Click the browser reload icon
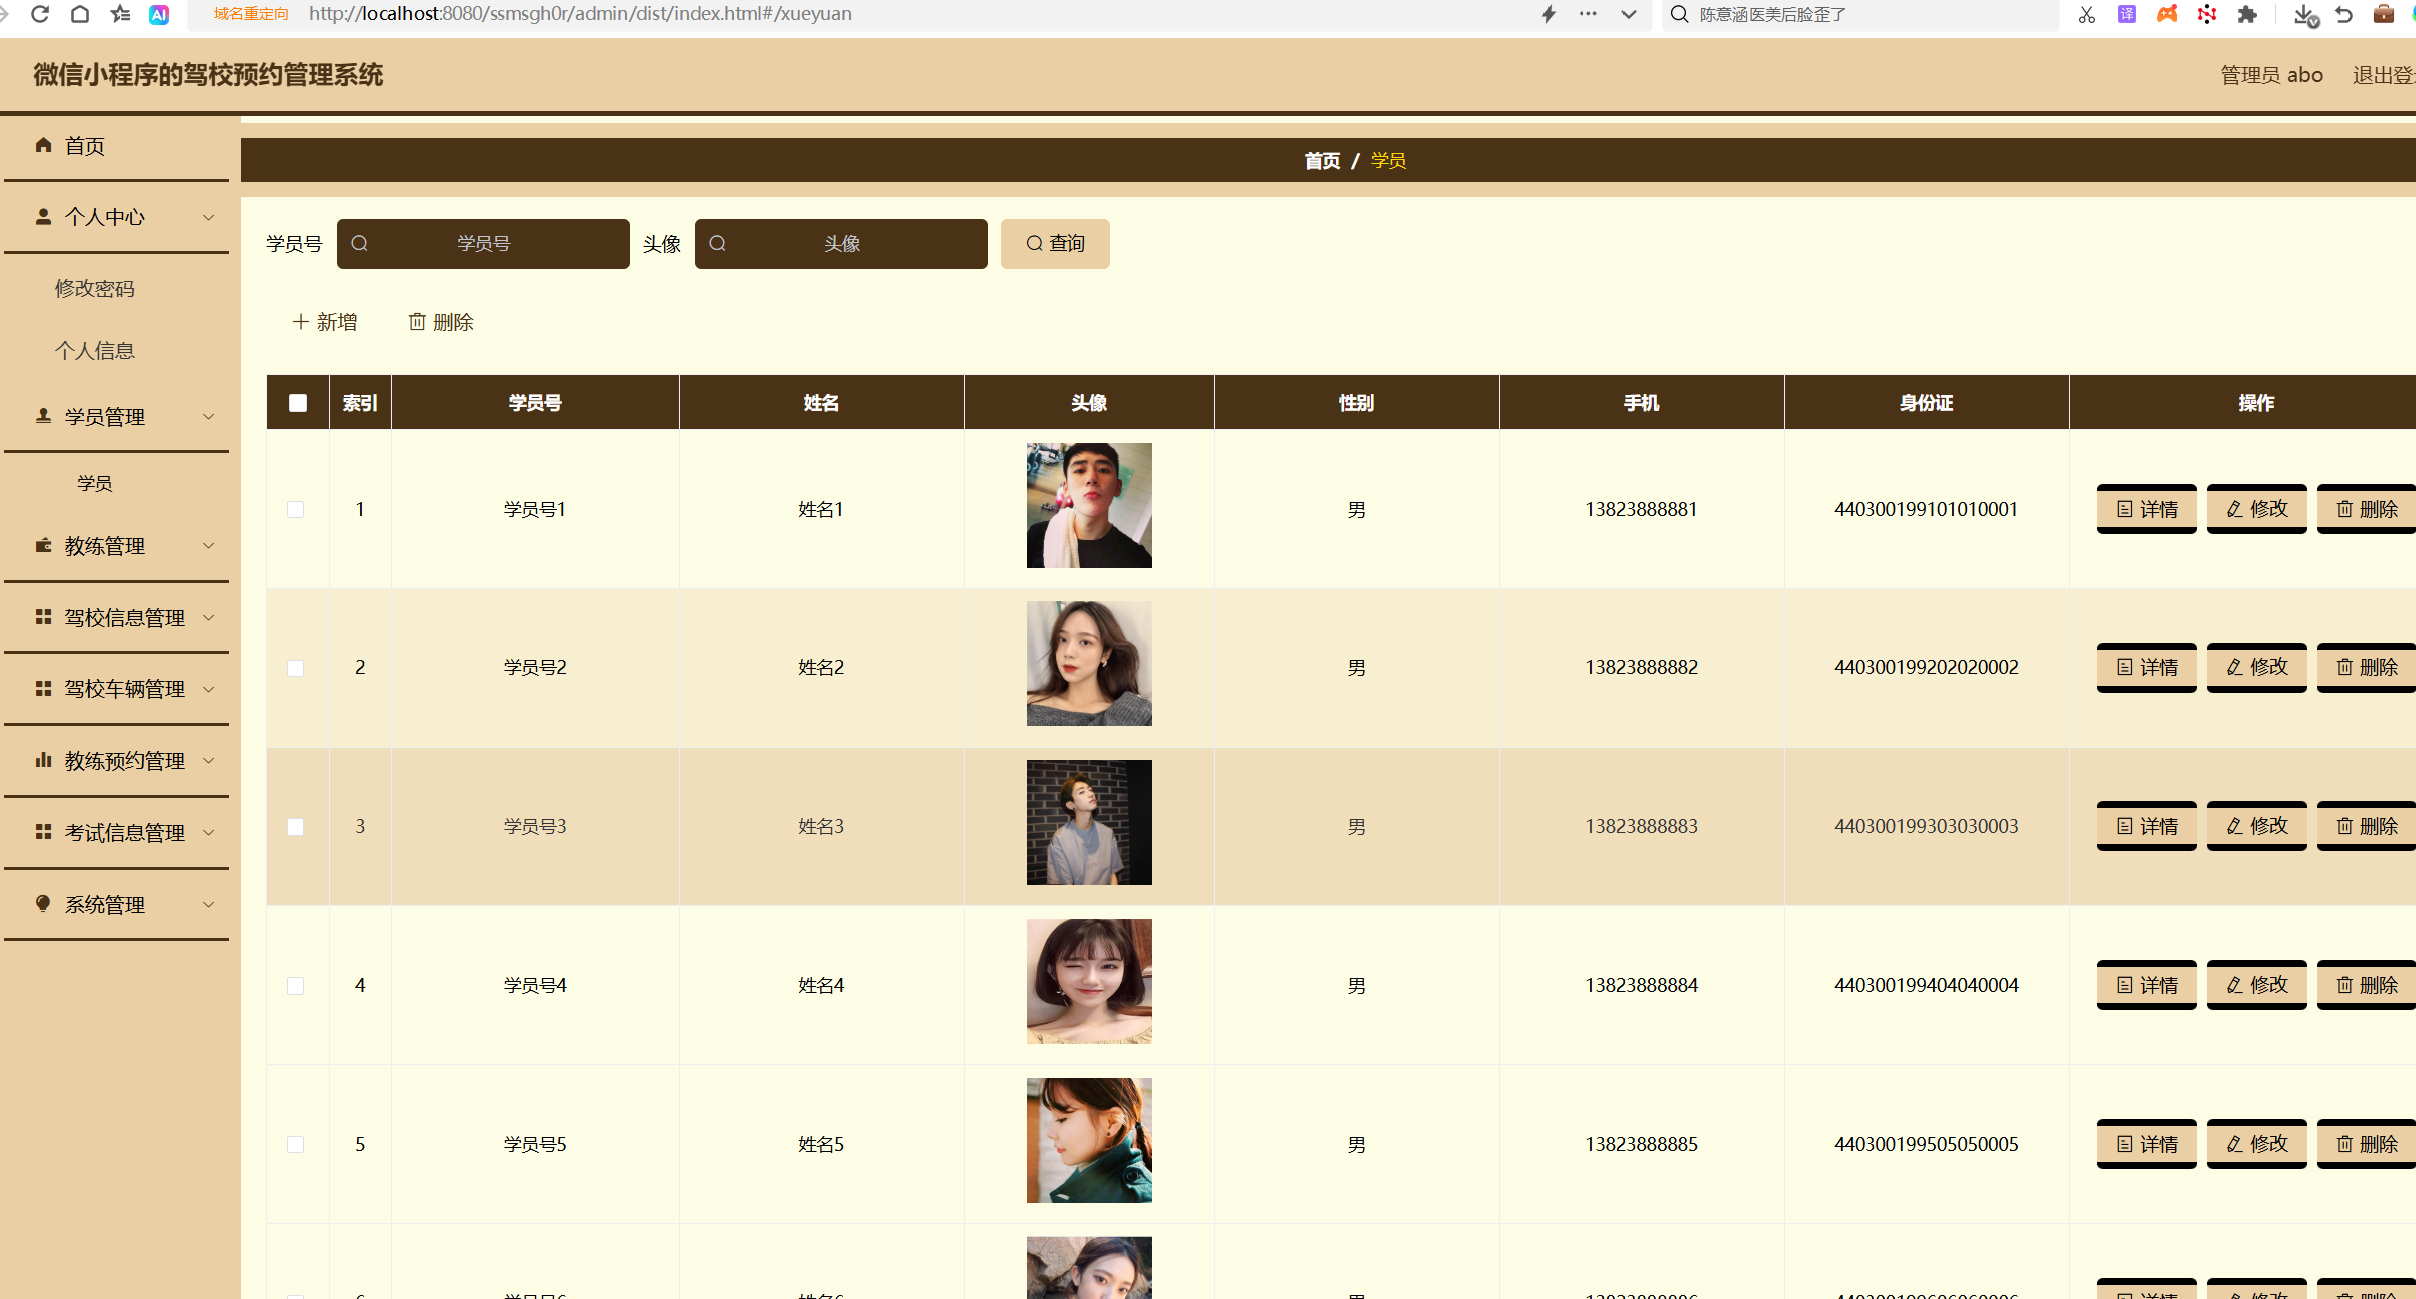 40,14
